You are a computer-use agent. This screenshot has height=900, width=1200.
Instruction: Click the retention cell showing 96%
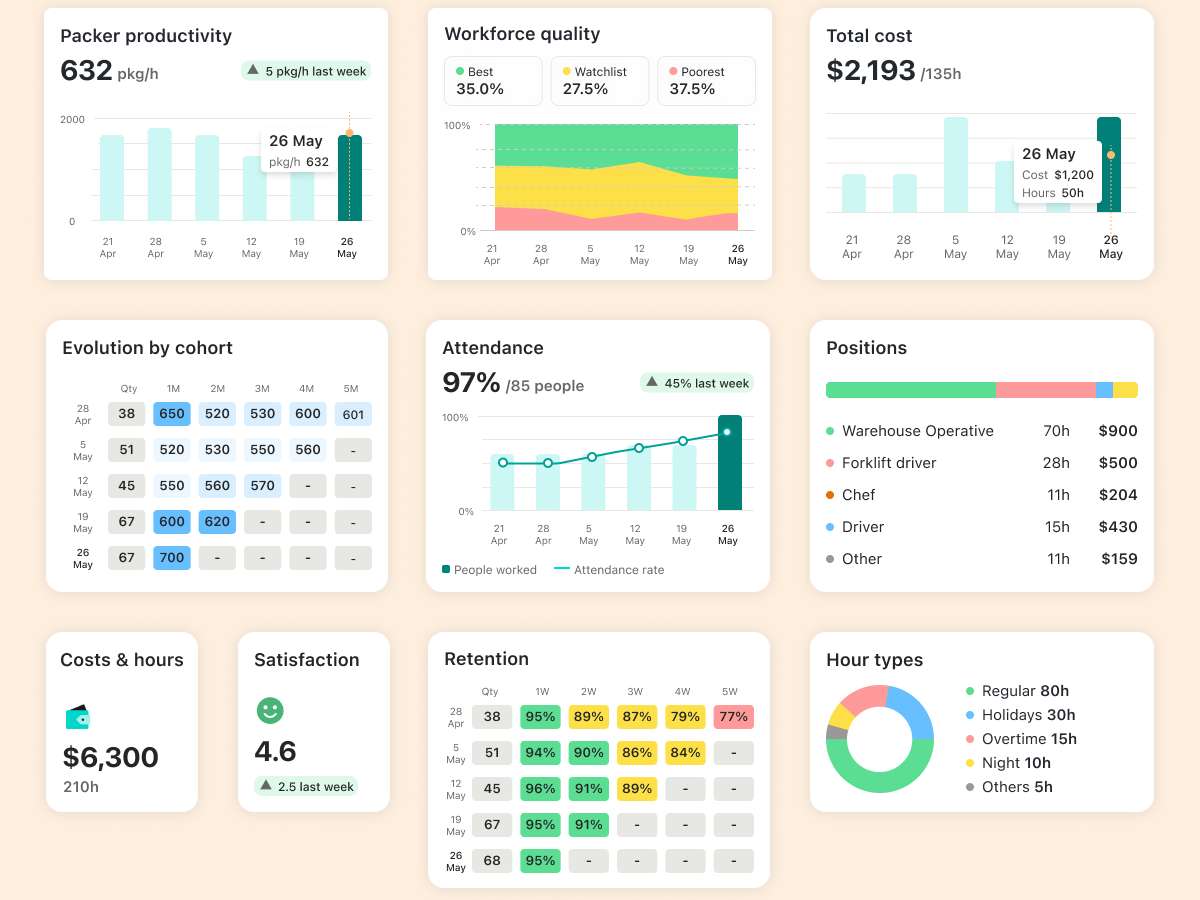(x=540, y=789)
